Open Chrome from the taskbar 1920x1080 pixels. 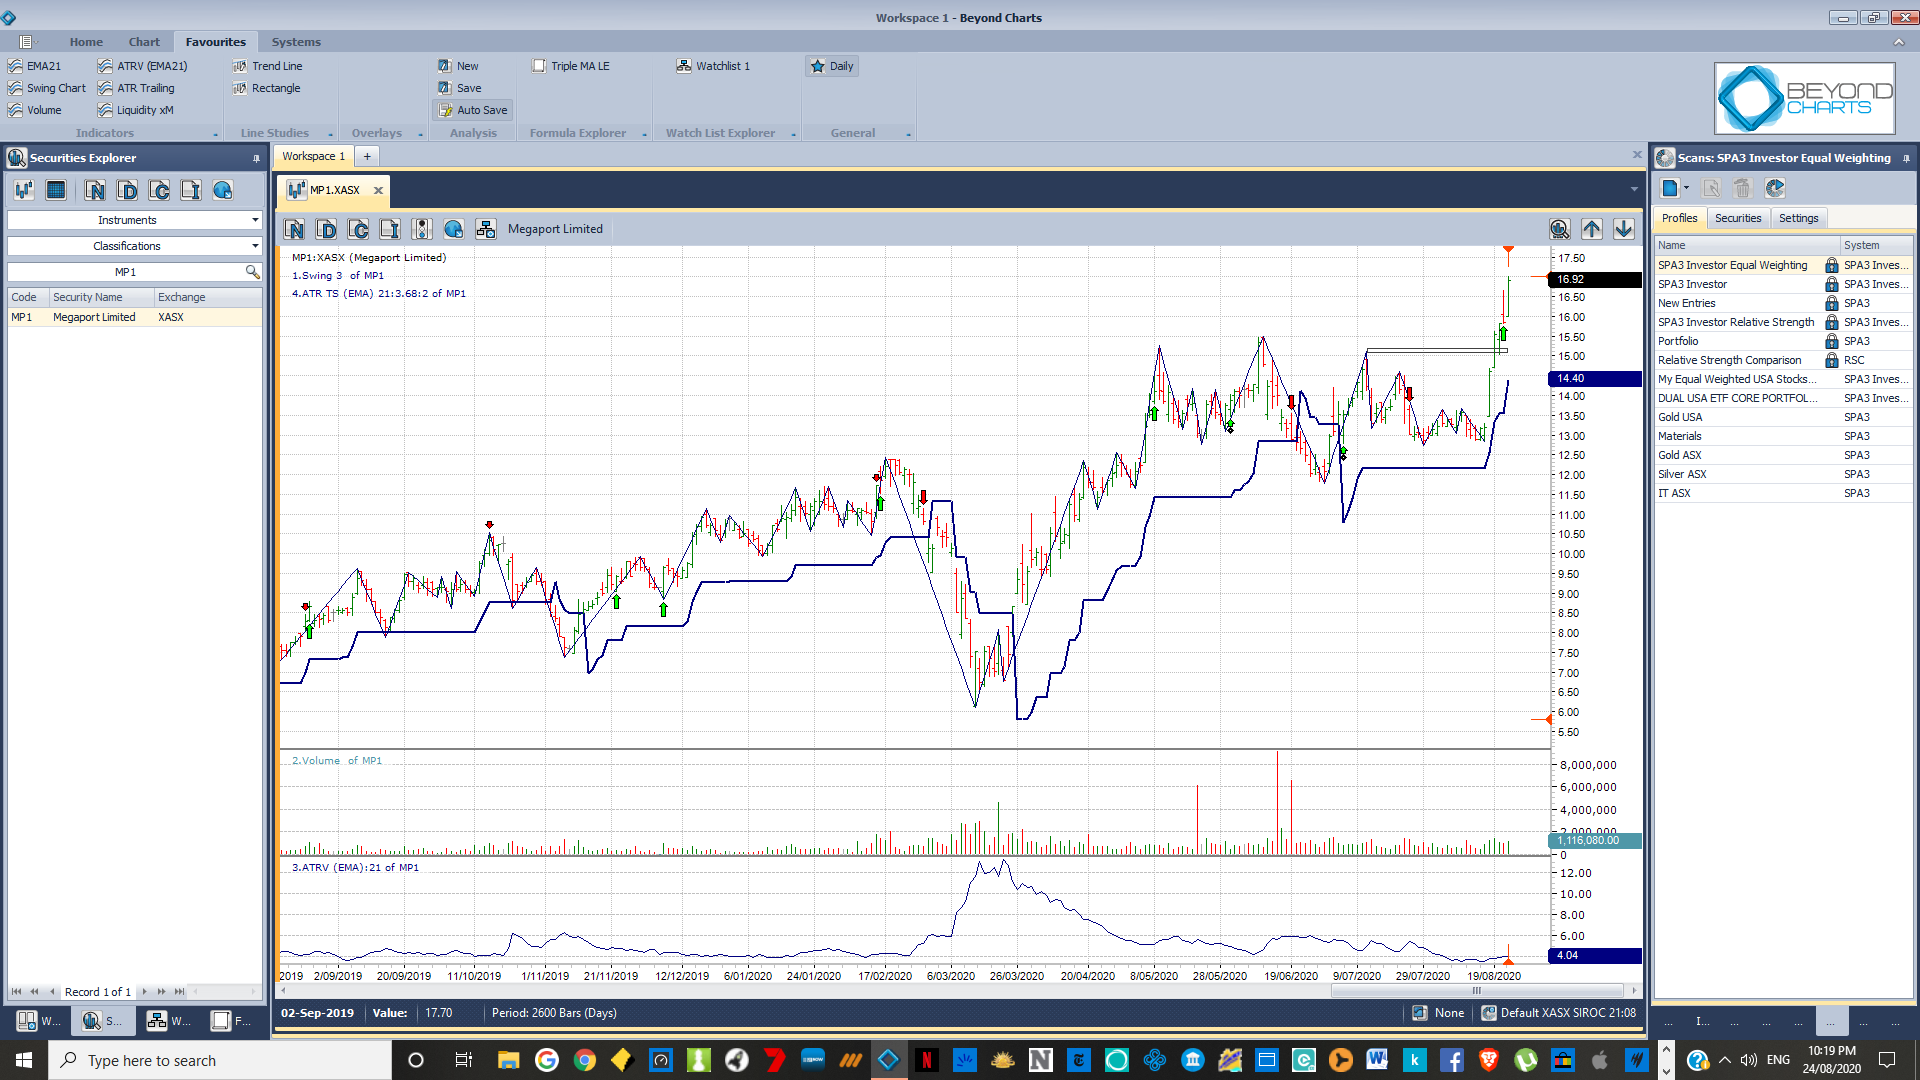(585, 1060)
